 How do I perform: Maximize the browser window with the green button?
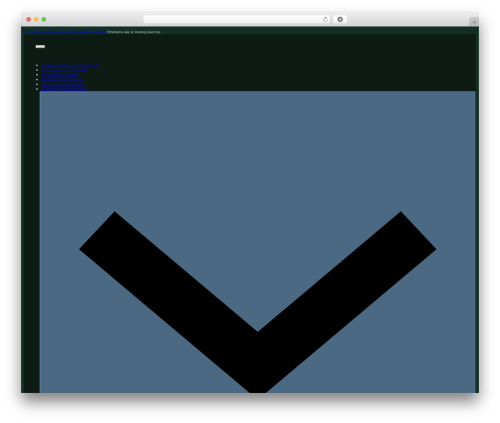pyautogui.click(x=44, y=19)
